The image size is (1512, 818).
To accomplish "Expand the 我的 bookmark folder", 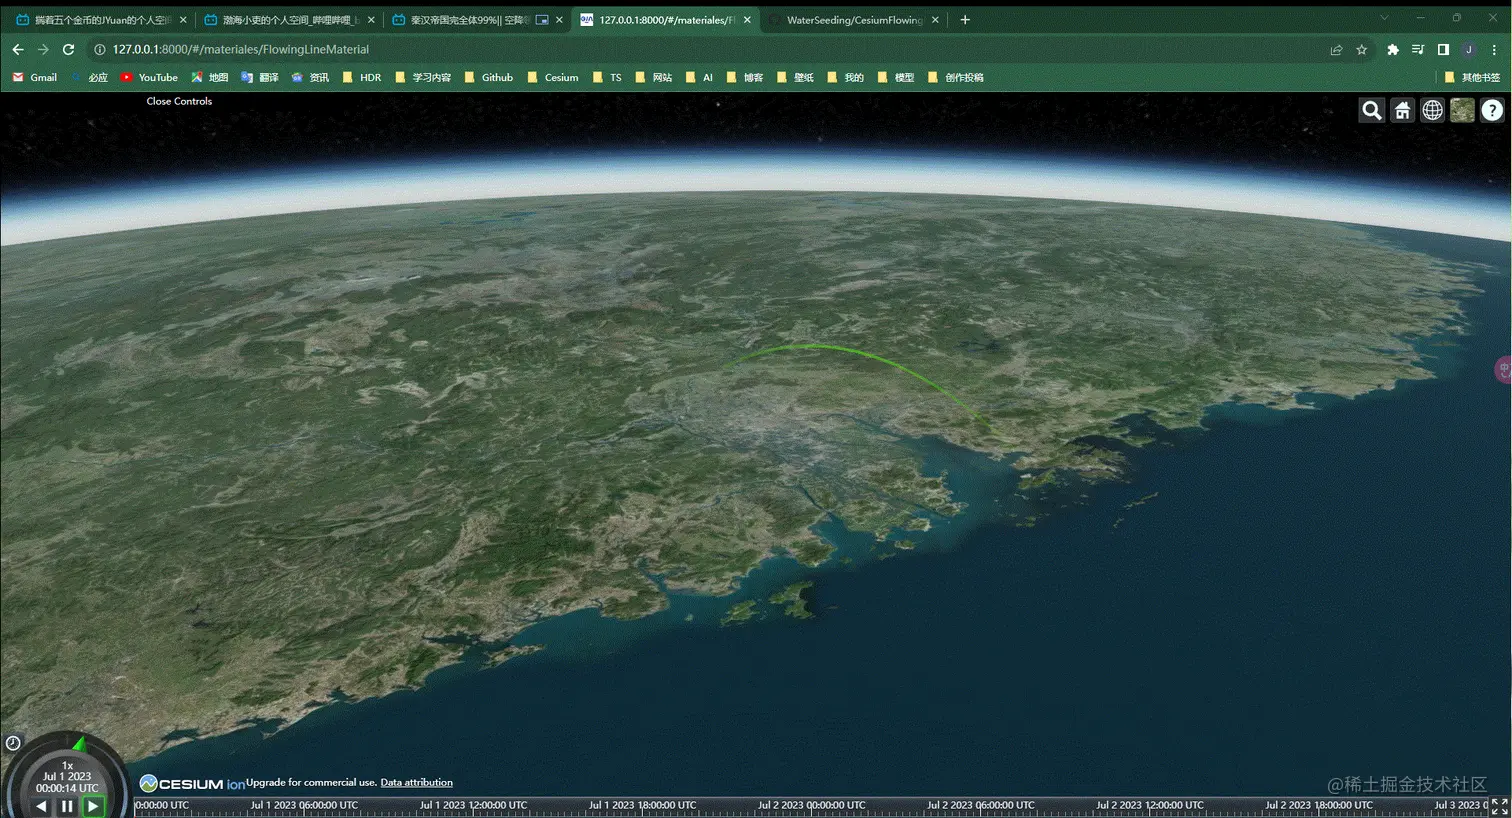I will pos(845,77).
